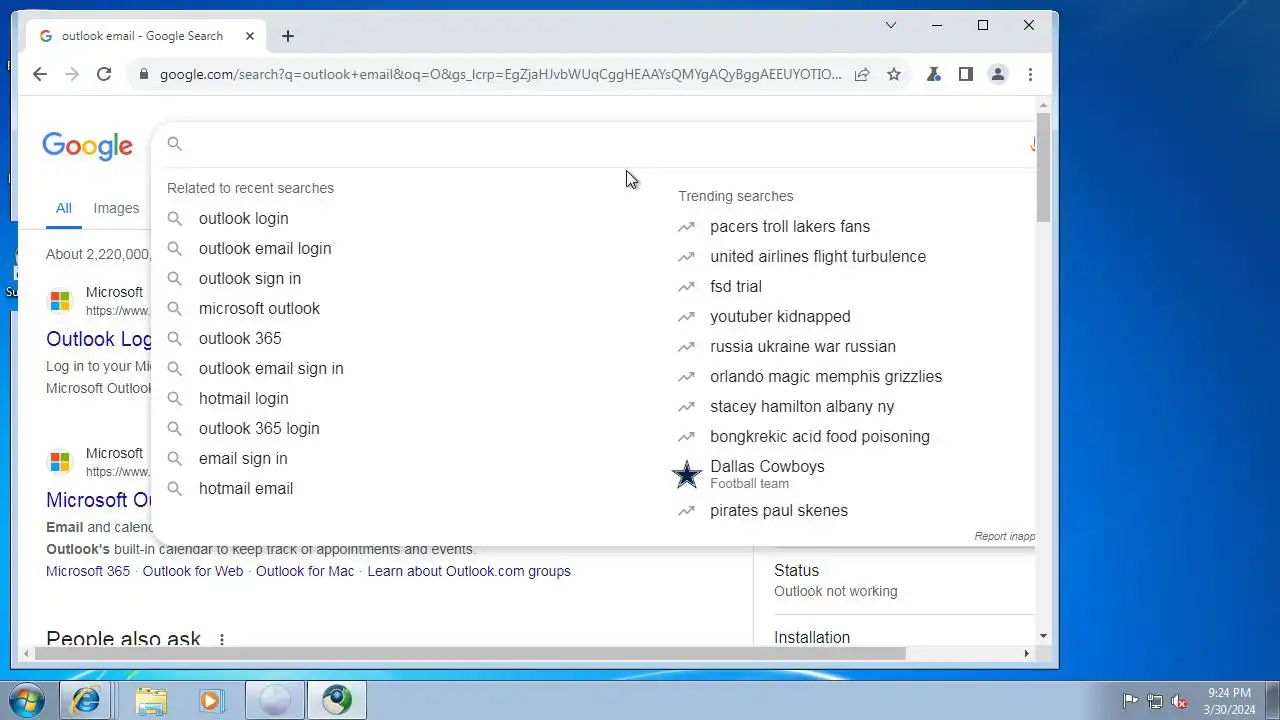
Task: Select the 'outlook 365' suggestion
Action: pyautogui.click(x=240, y=338)
